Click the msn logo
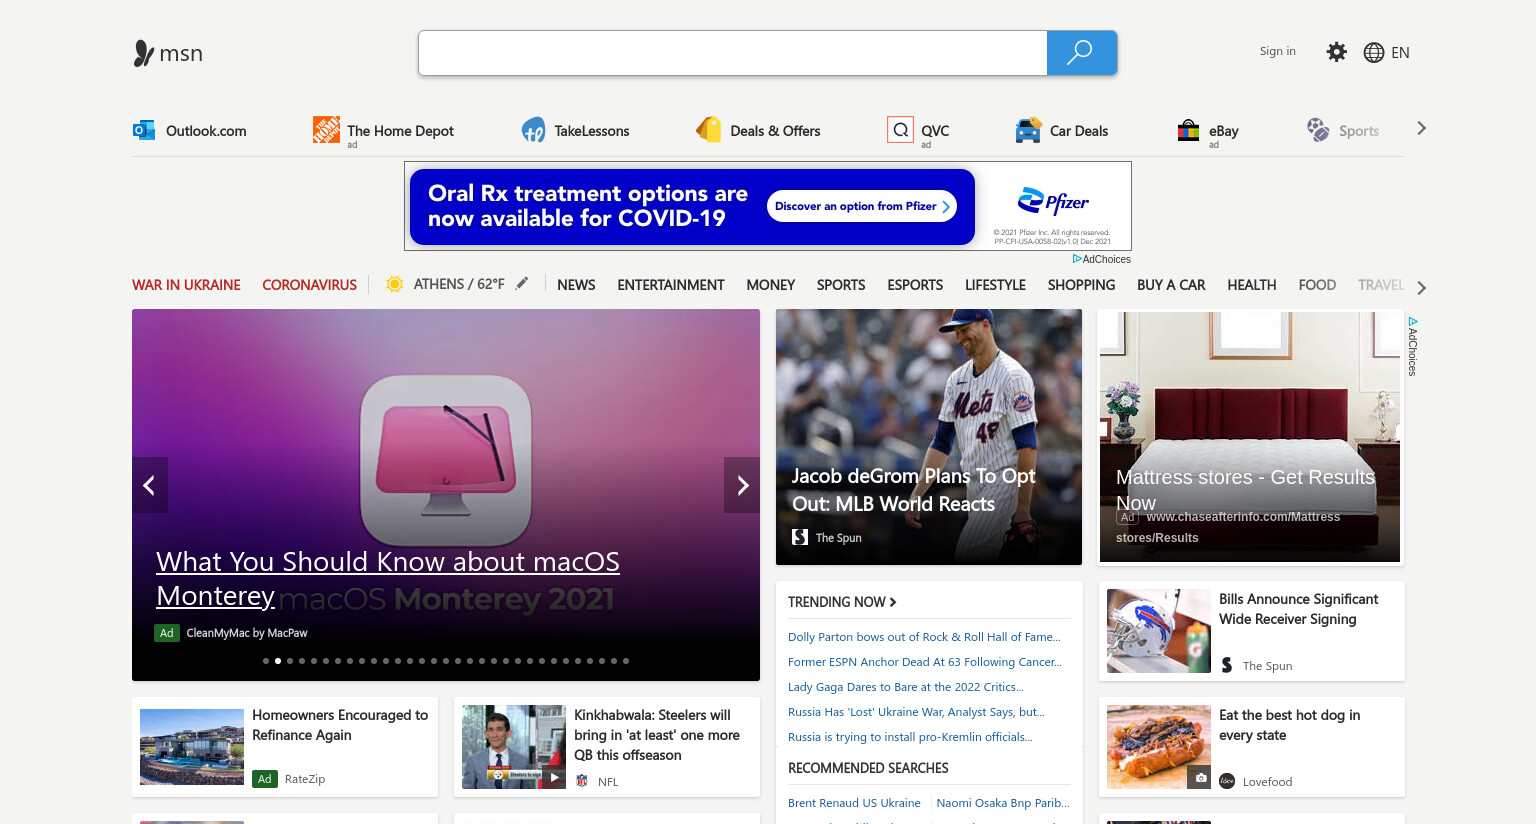The width and height of the screenshot is (1536, 824). click(x=168, y=53)
